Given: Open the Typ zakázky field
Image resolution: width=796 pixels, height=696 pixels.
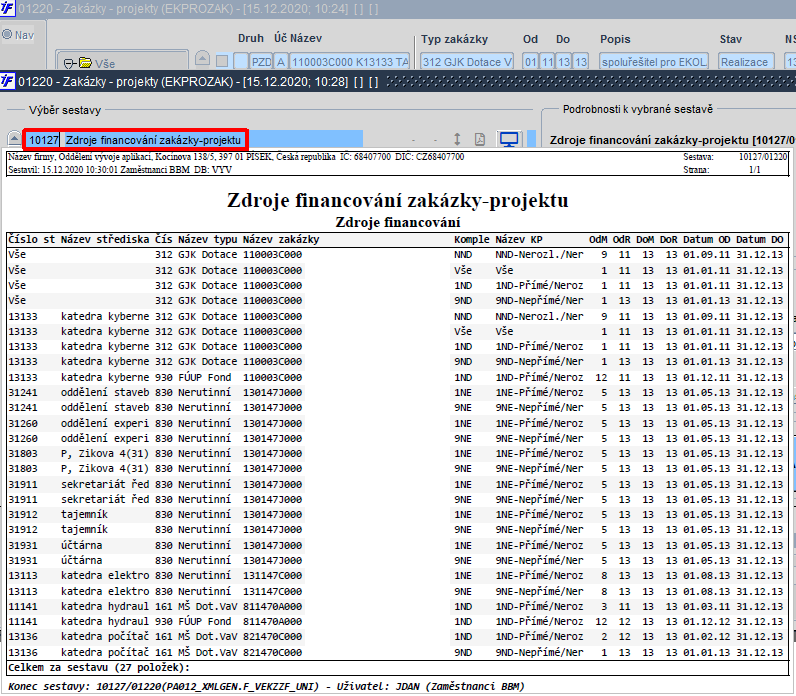Looking at the screenshot, I should (466, 62).
